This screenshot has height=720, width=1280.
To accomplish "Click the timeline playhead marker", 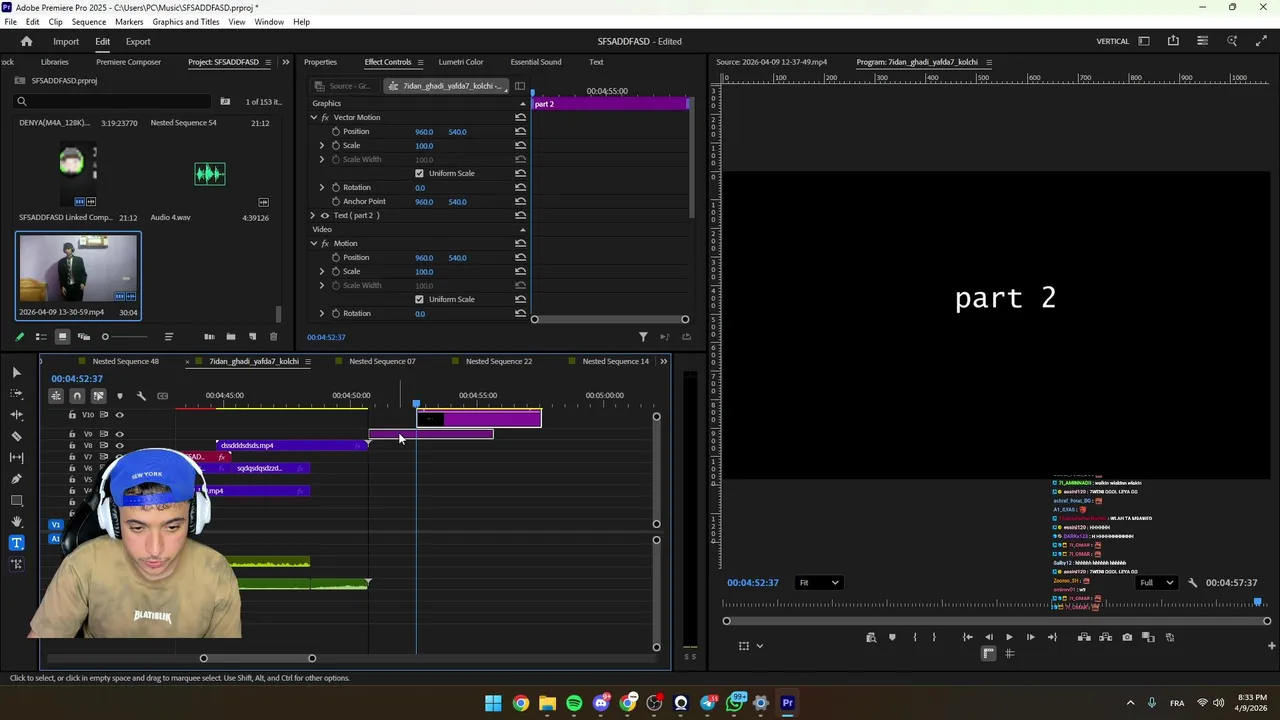I will point(416,403).
